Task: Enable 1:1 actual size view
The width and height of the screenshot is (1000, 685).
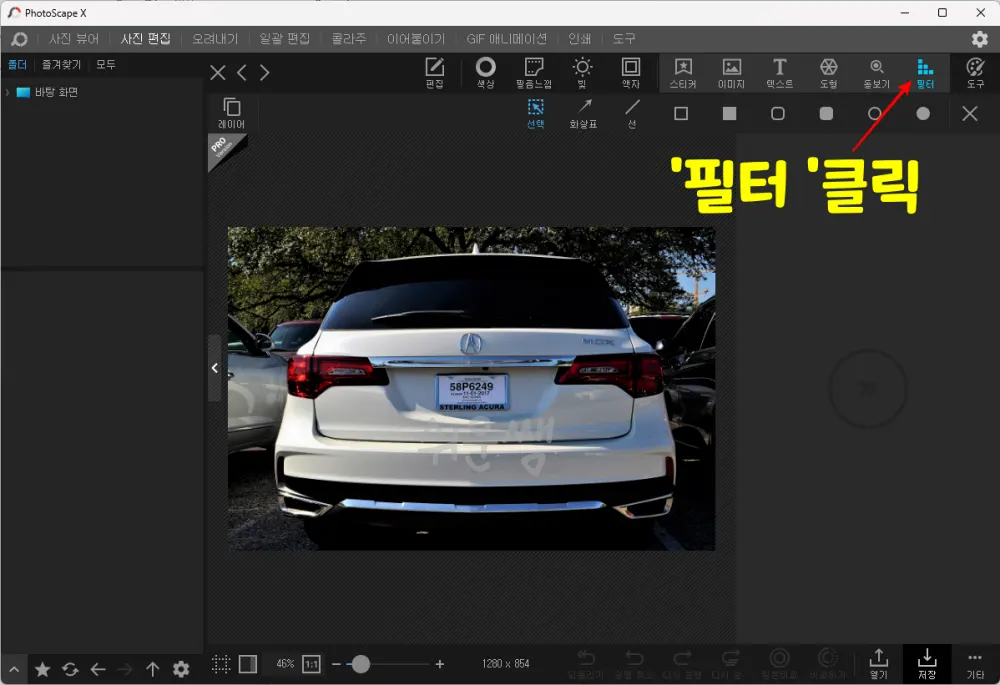Action: click(x=308, y=662)
